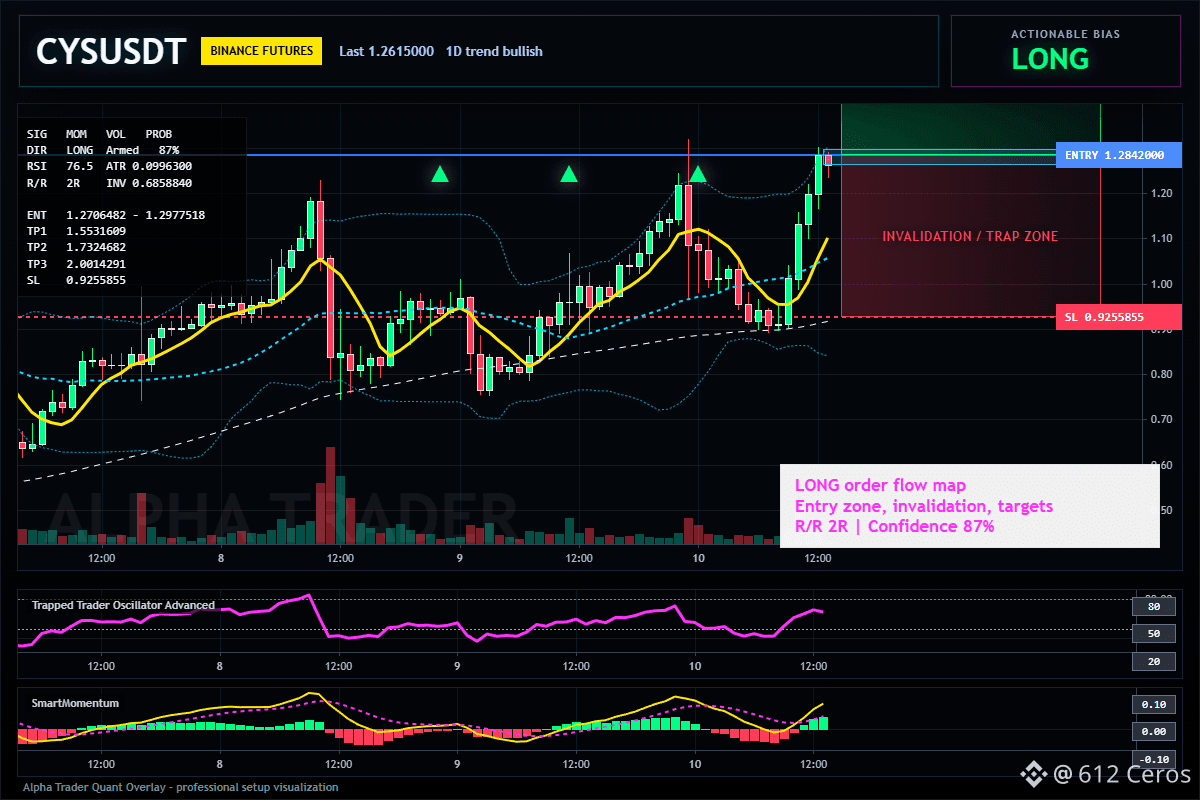
Task: Click Entry zone, invalidation, targets annotation text
Action: [x=924, y=506]
